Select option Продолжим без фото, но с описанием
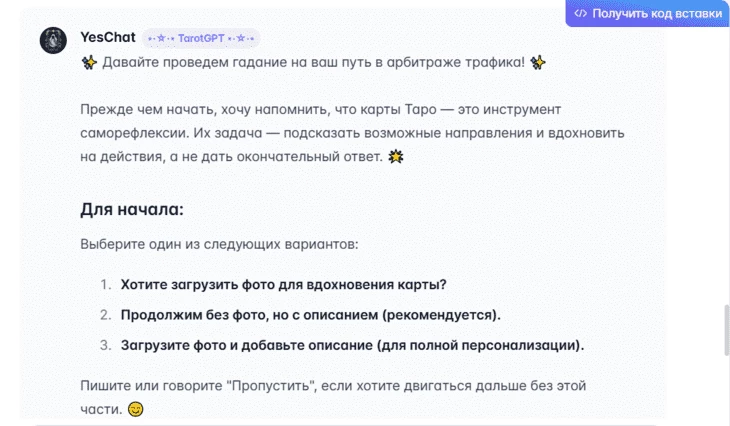730x426 pixels. tap(311, 315)
